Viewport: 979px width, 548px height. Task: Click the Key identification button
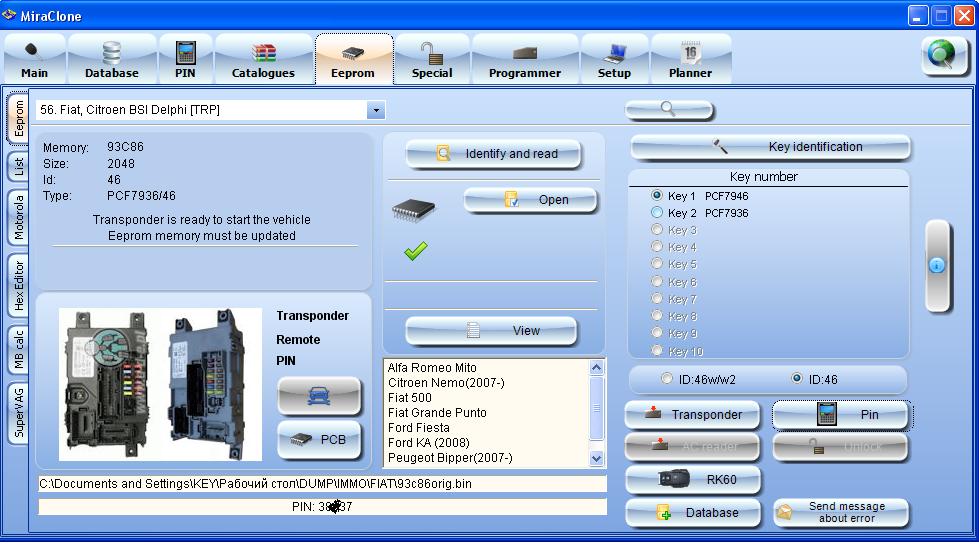770,147
